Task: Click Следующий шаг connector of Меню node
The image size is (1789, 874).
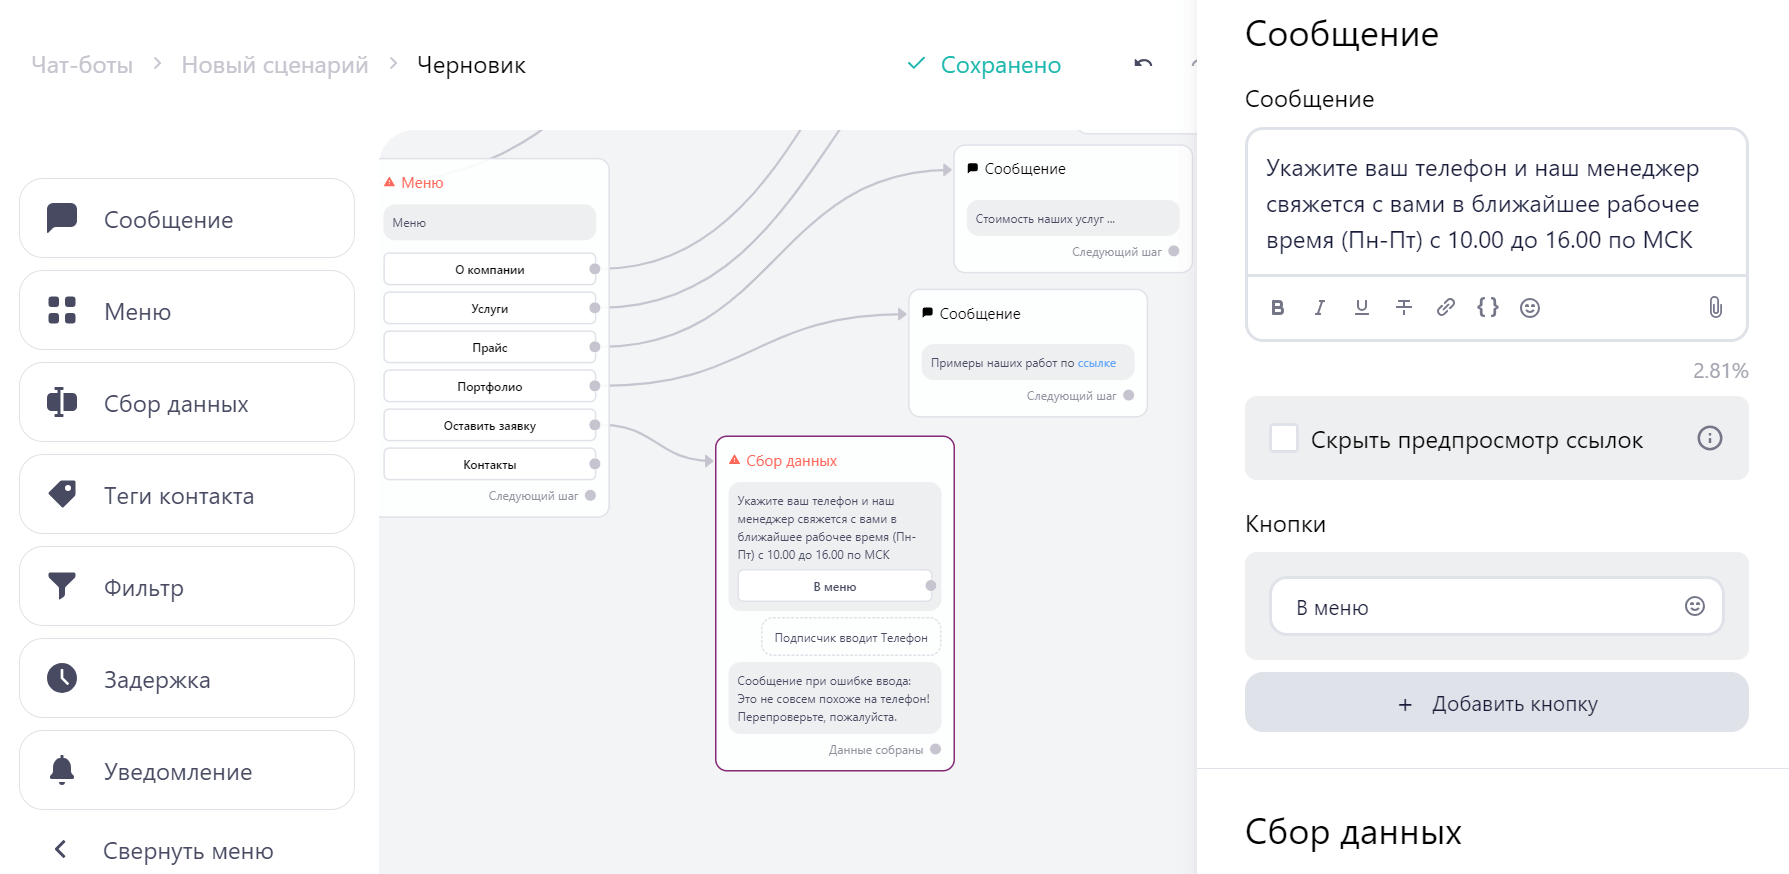Action: (590, 495)
